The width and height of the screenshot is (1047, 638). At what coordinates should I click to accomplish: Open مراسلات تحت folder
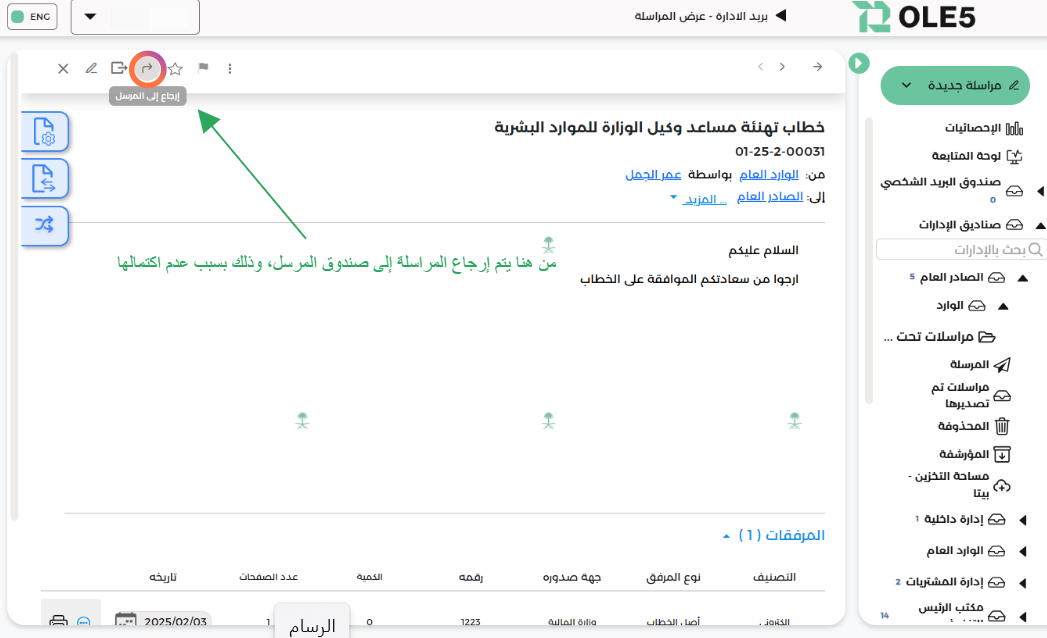pos(939,337)
